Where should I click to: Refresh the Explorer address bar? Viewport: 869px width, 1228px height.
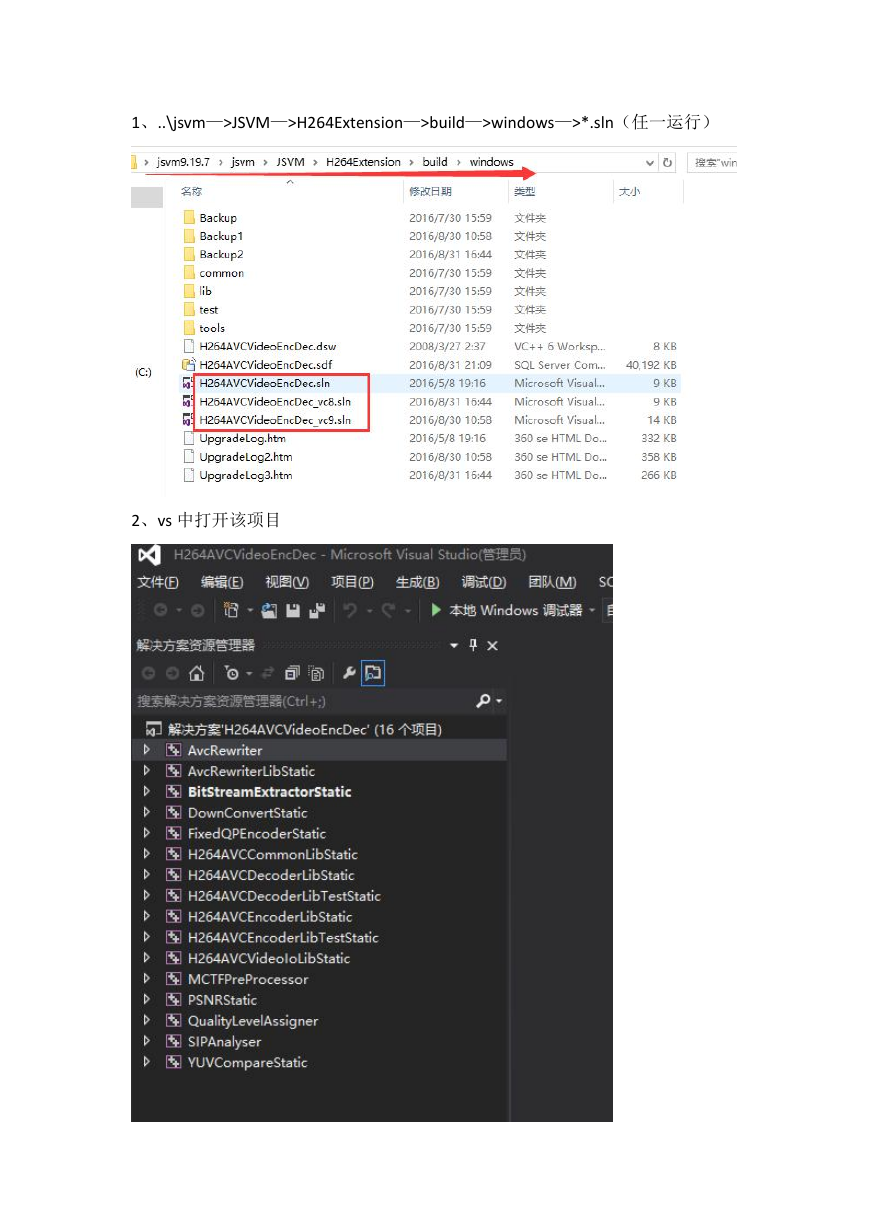[x=668, y=162]
